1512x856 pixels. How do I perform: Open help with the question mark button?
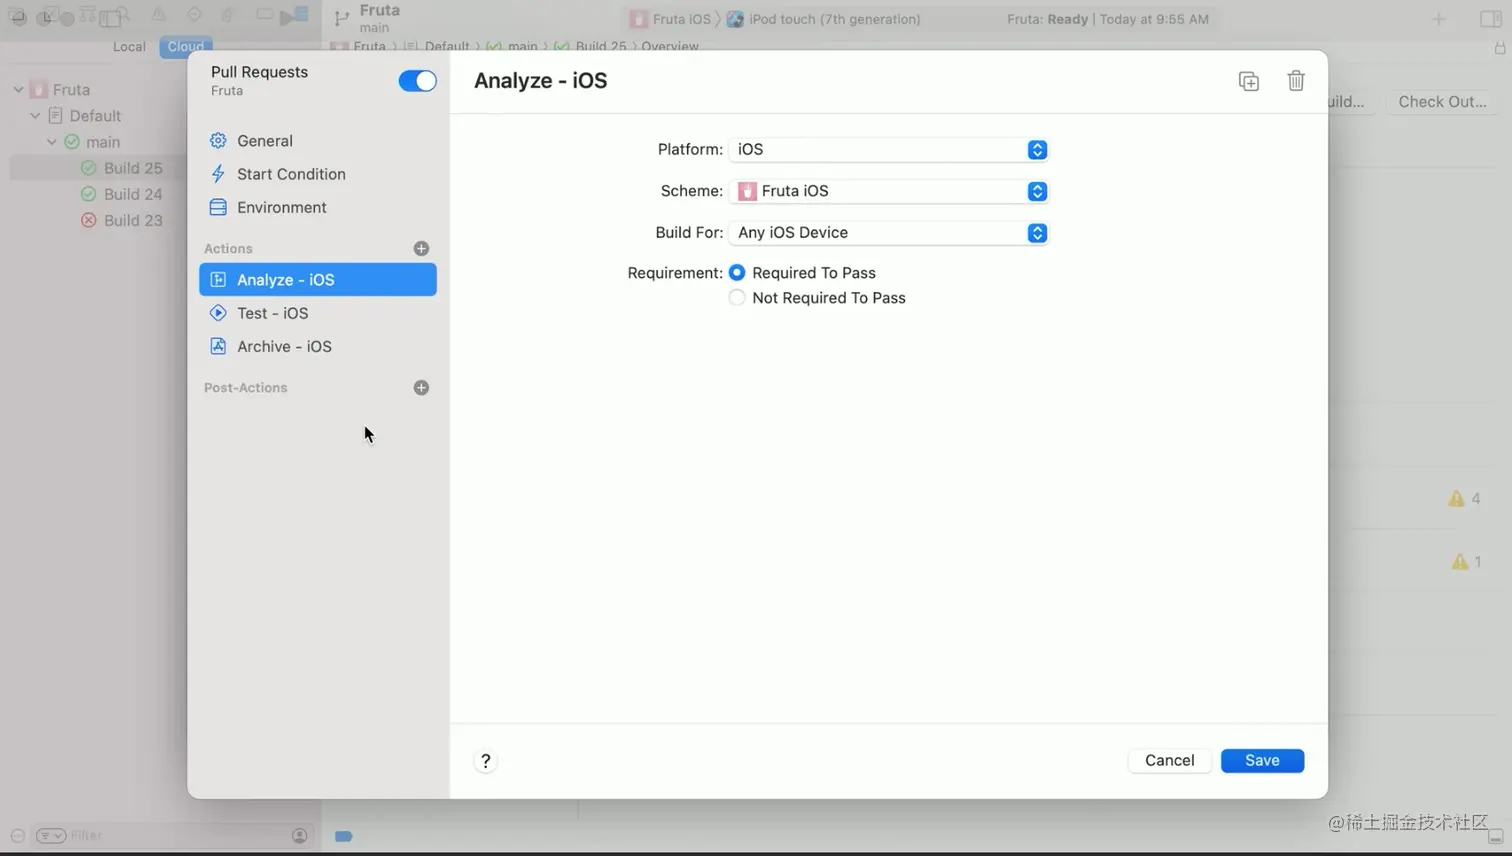pos(486,761)
